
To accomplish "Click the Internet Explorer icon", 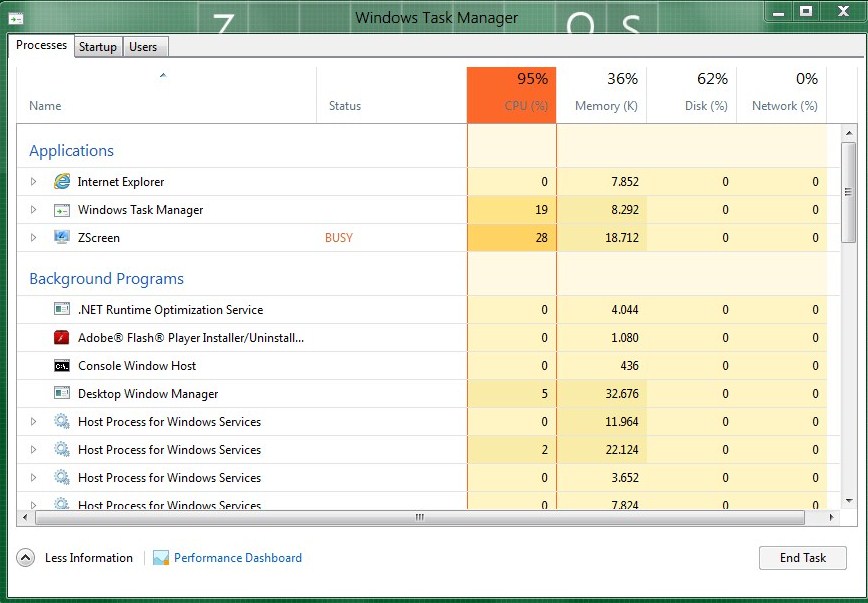I will [62, 181].
